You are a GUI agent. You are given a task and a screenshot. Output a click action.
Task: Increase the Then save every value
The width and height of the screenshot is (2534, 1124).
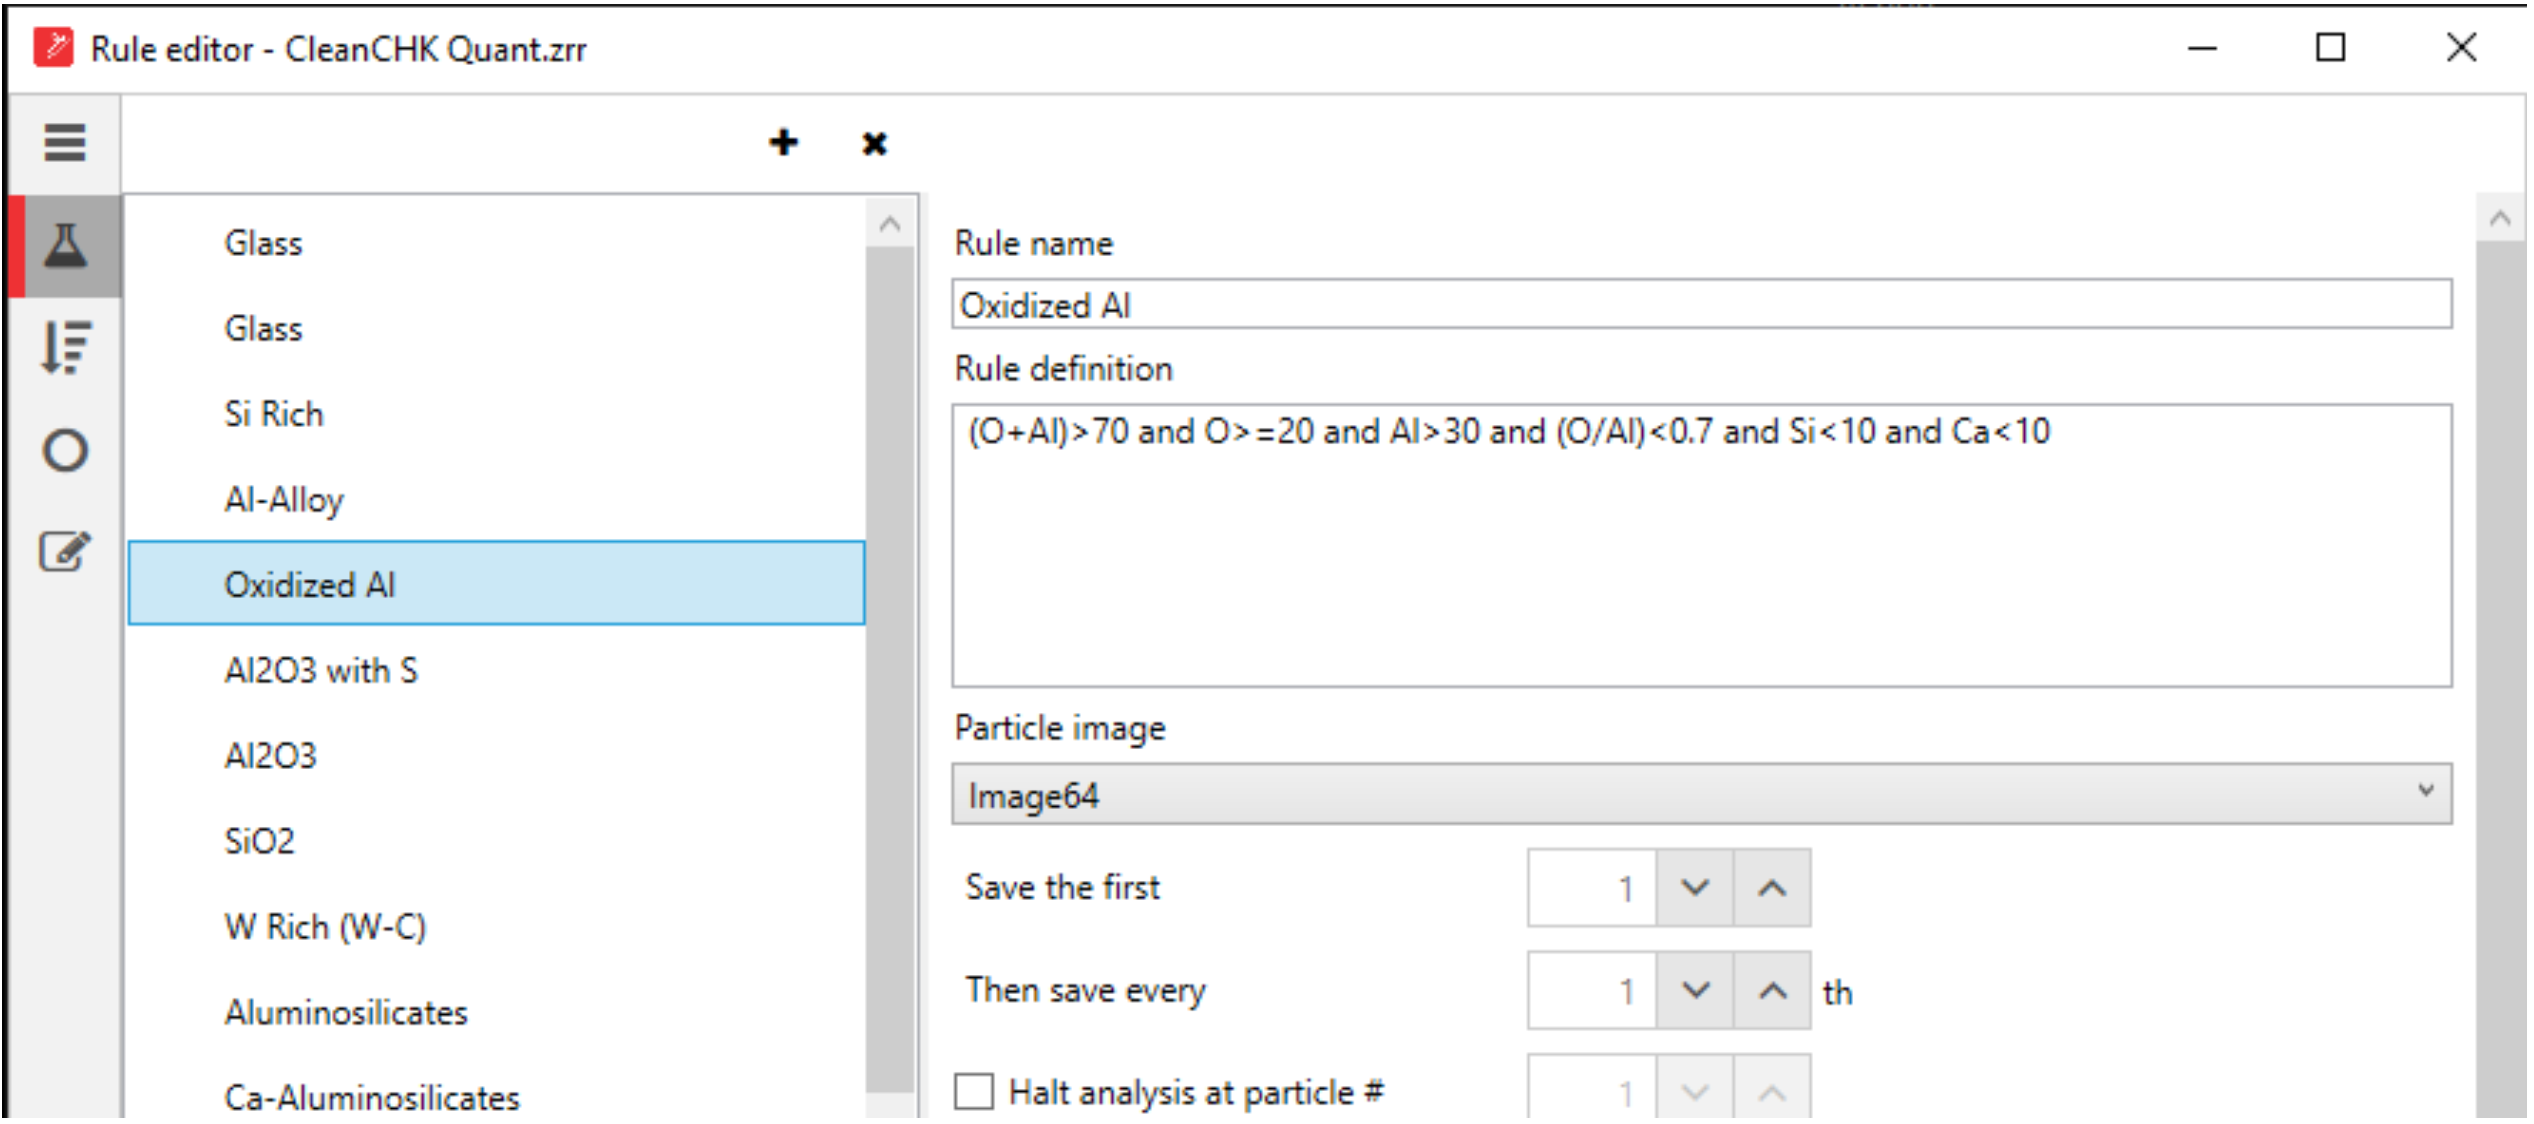tap(1772, 991)
